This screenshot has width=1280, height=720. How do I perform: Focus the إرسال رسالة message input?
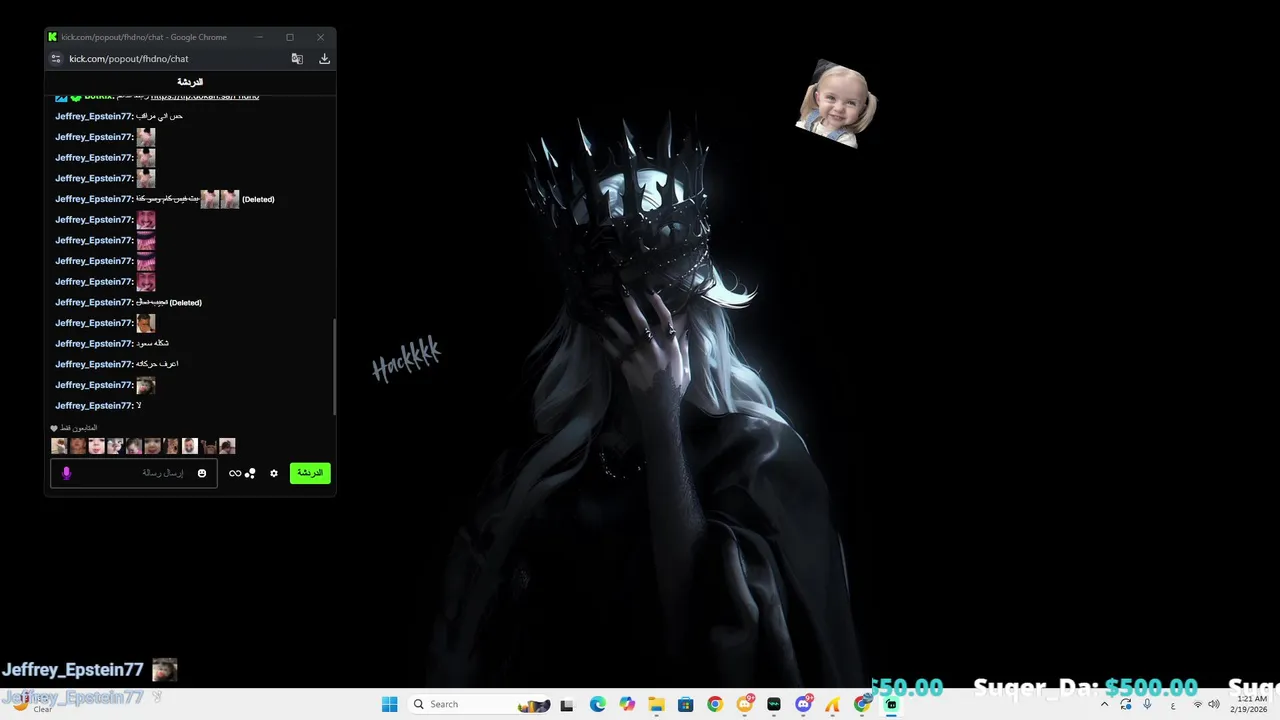pos(132,473)
